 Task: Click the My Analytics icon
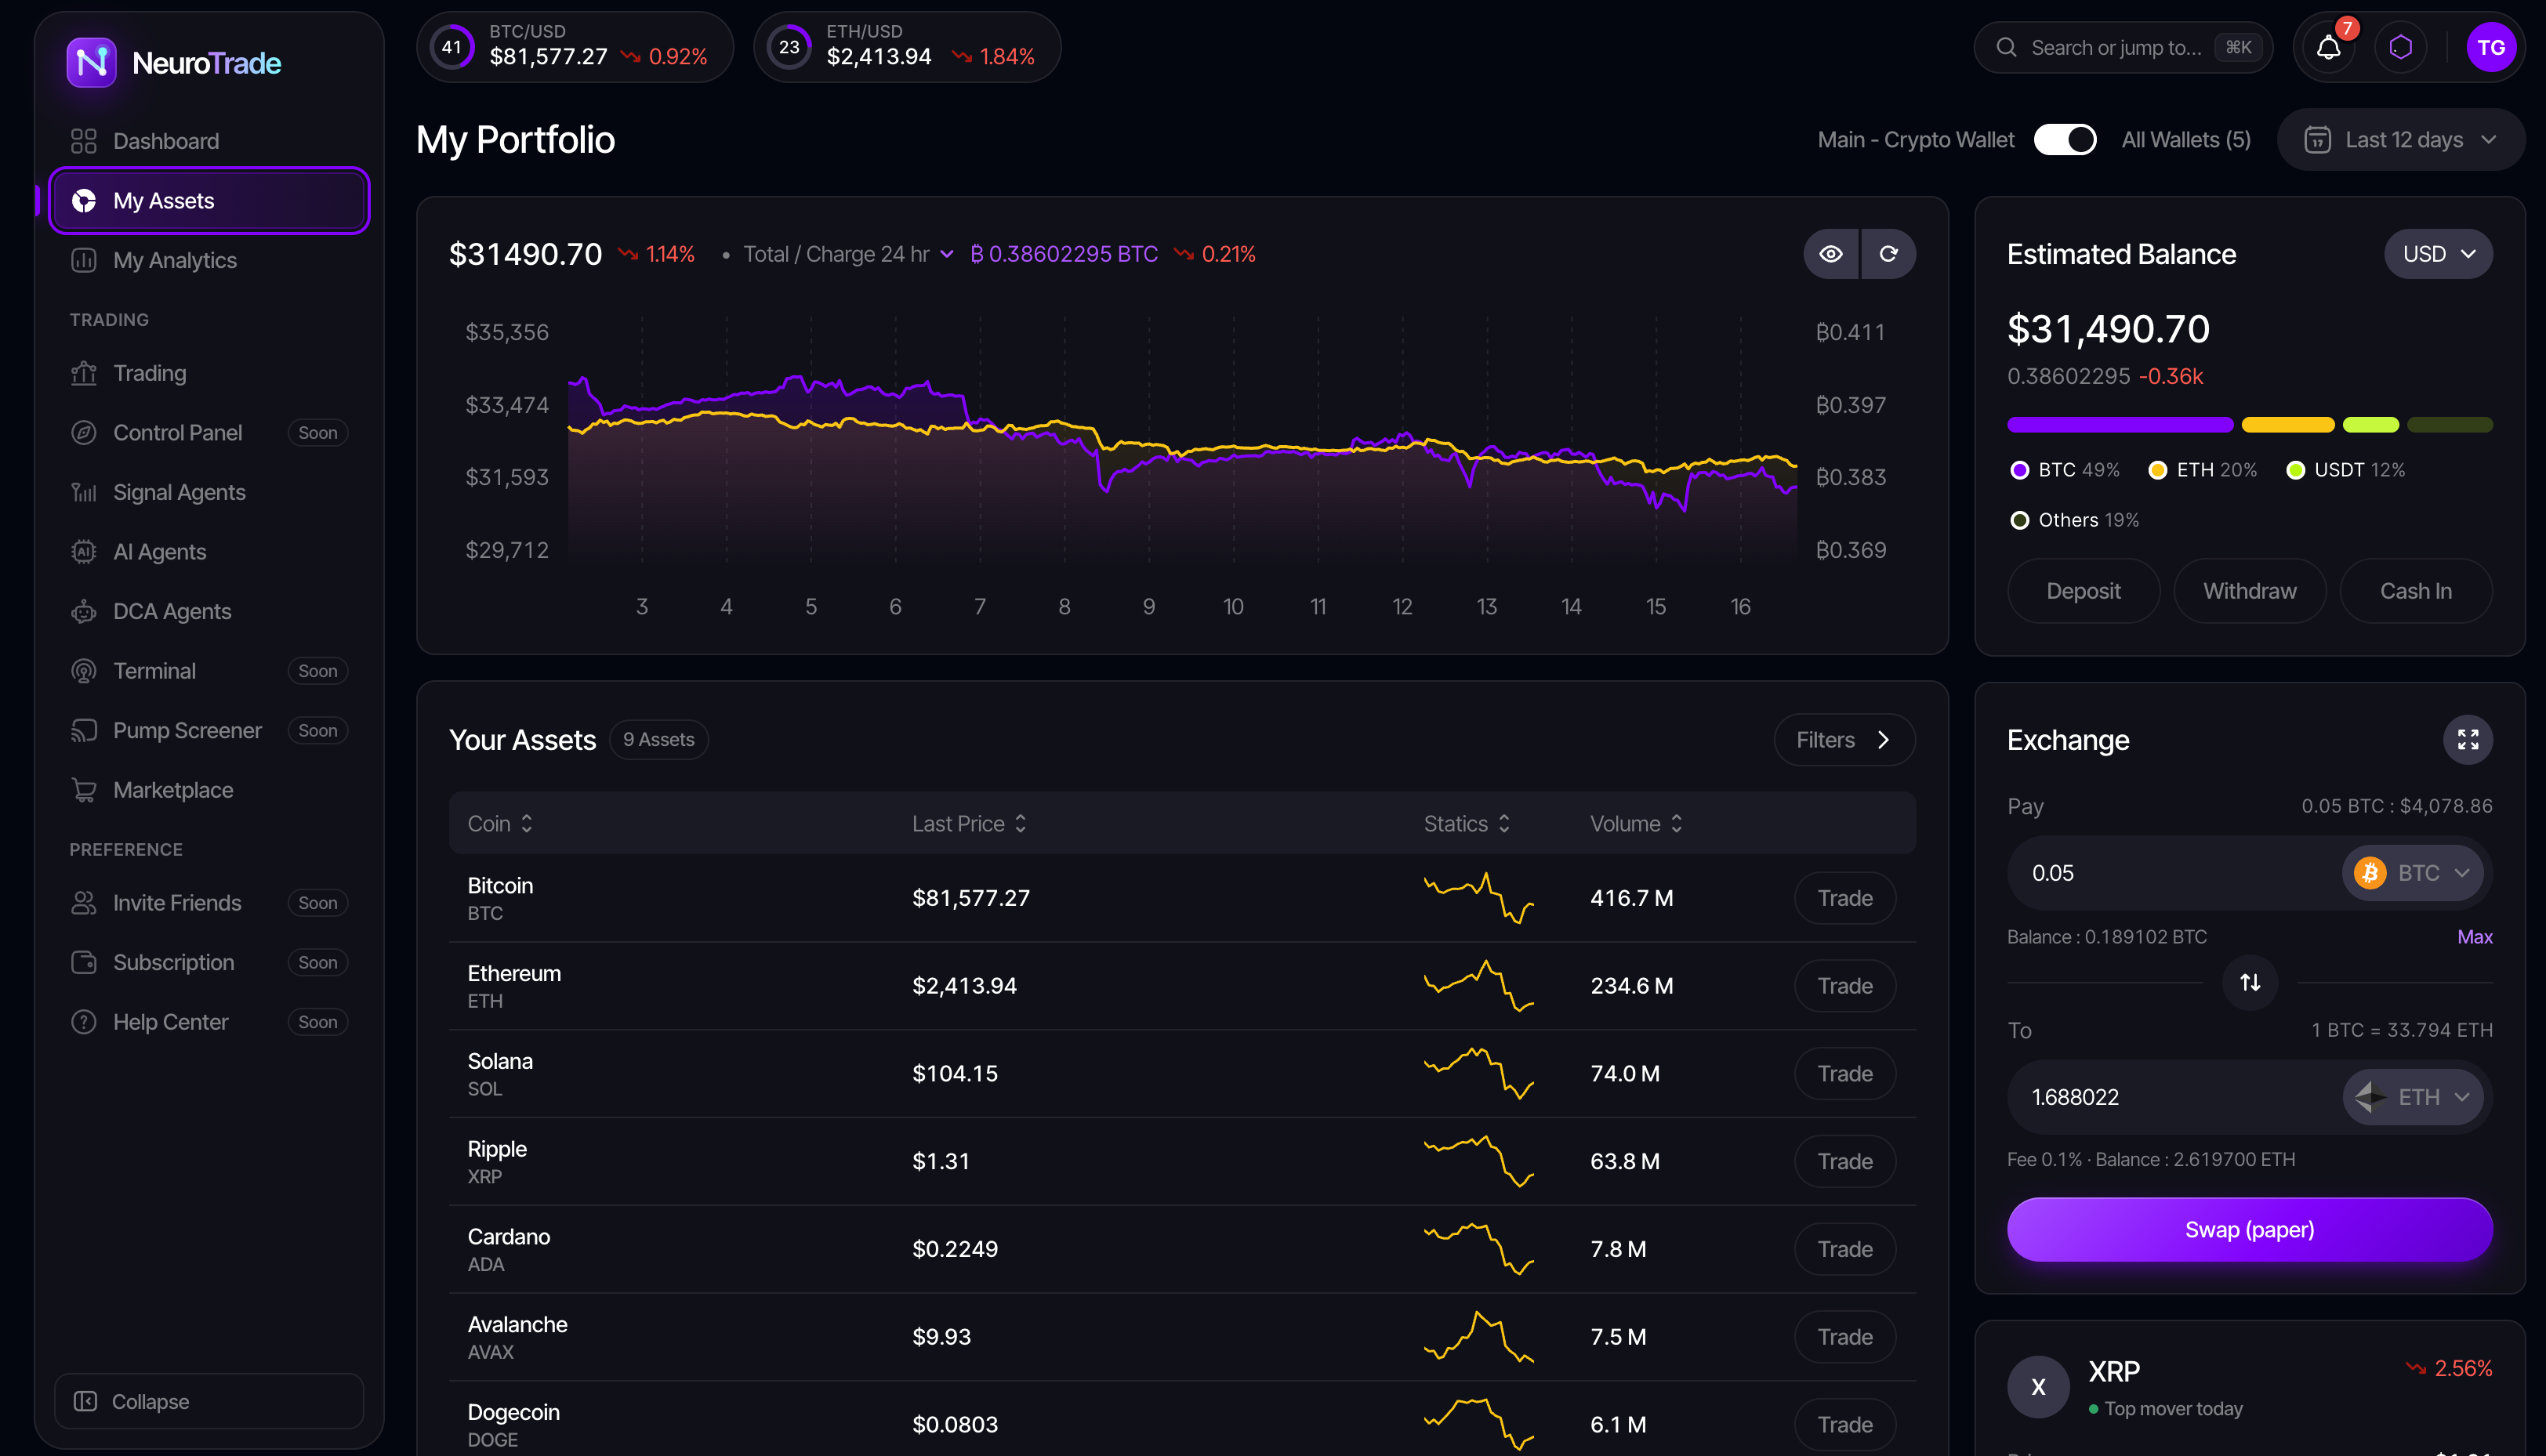coord(84,260)
